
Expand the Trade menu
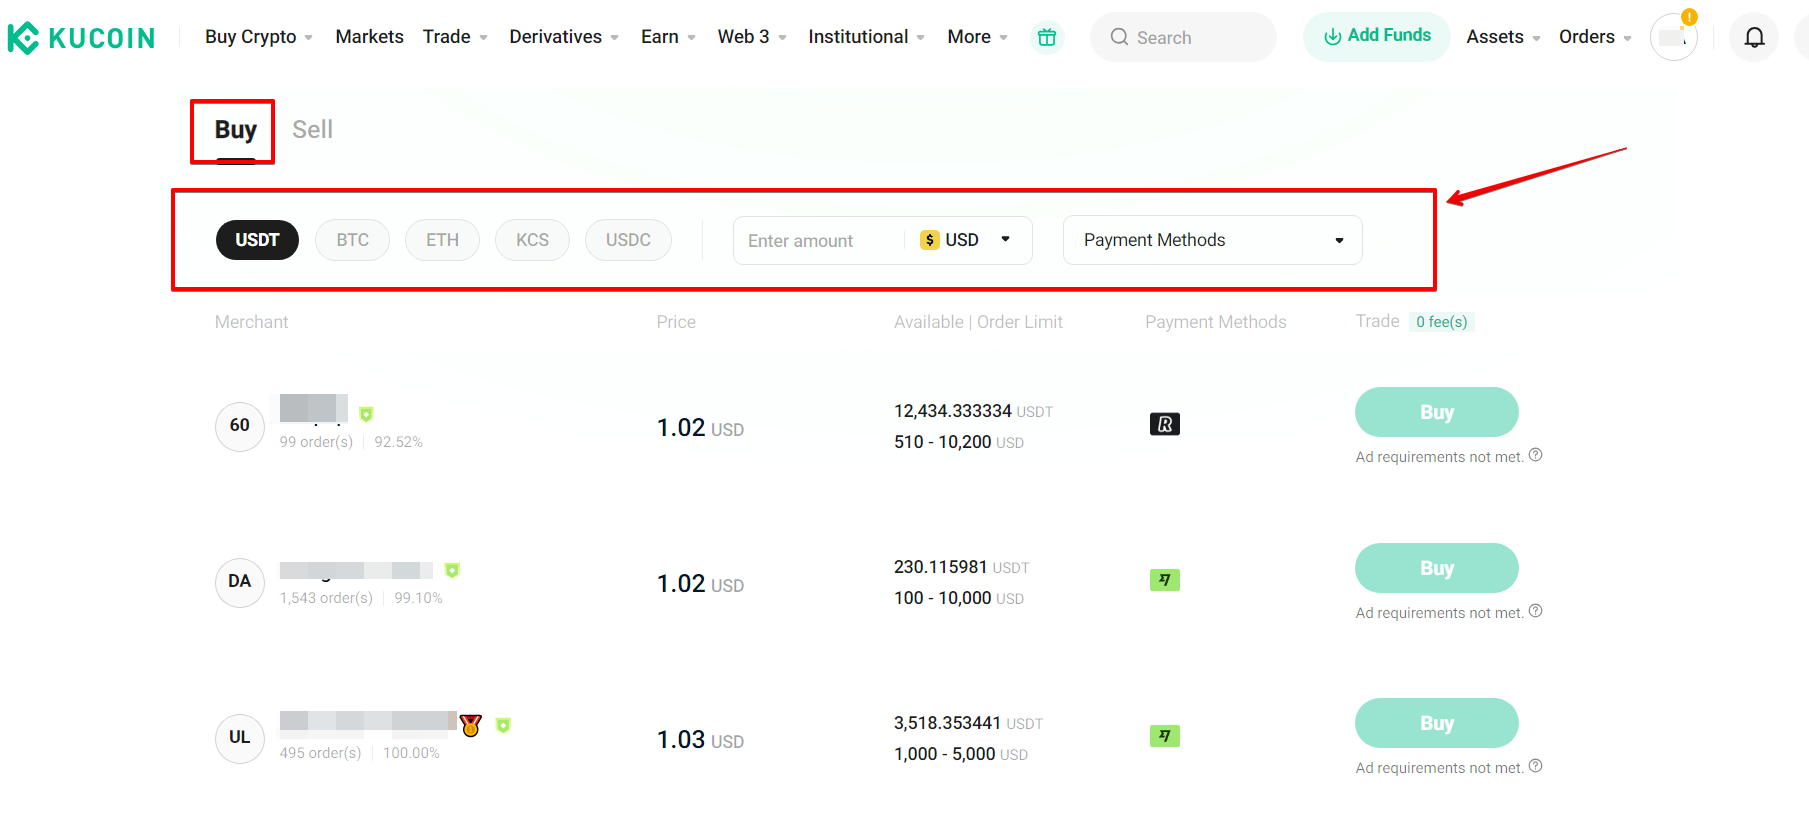pos(455,37)
